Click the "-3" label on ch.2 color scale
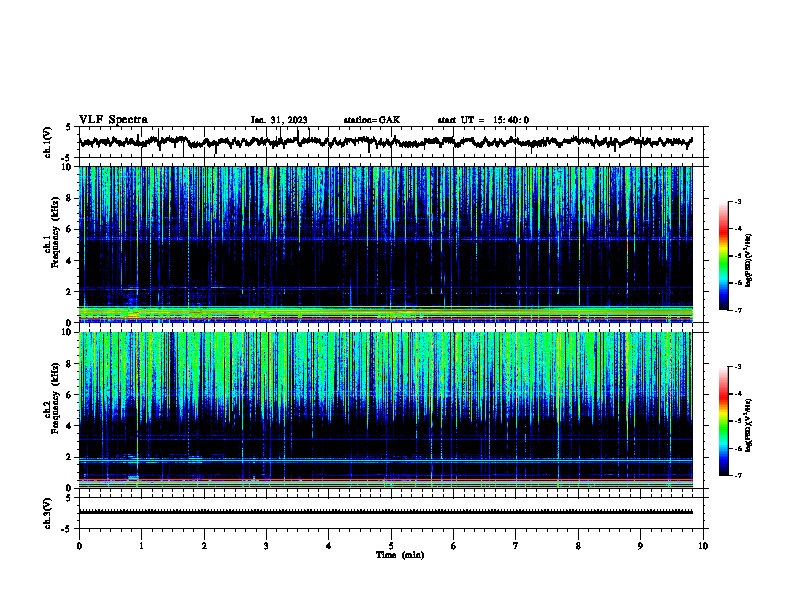This screenshot has width=792, height=612. [x=738, y=367]
